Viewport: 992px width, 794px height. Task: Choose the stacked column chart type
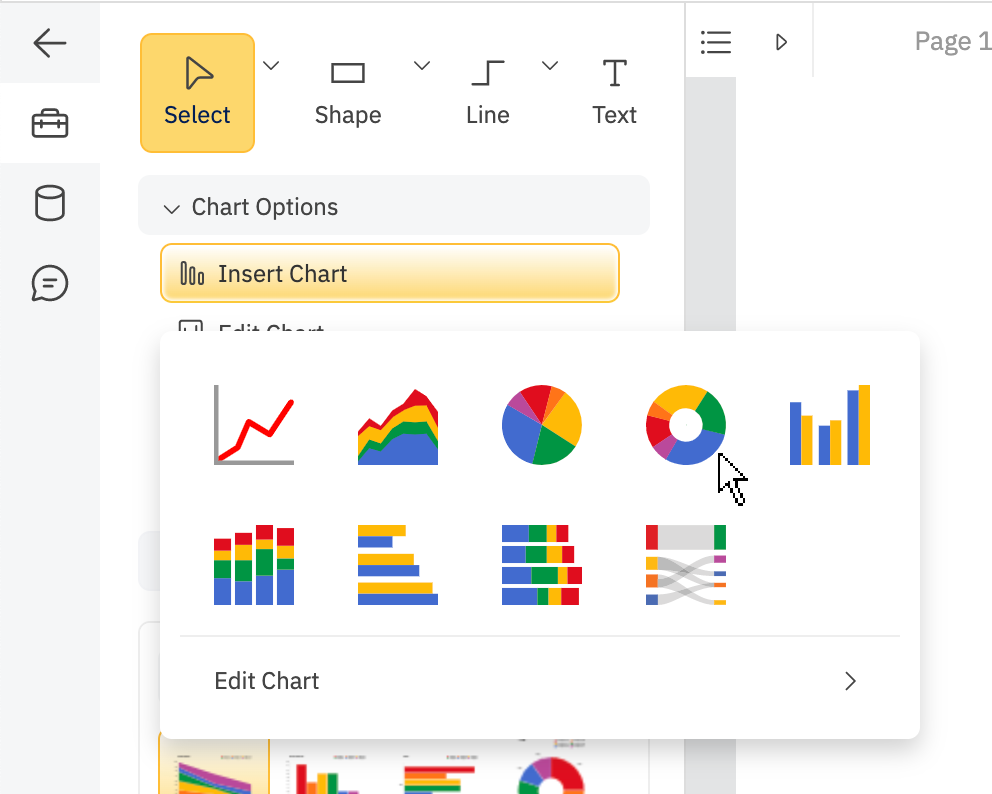coord(254,563)
